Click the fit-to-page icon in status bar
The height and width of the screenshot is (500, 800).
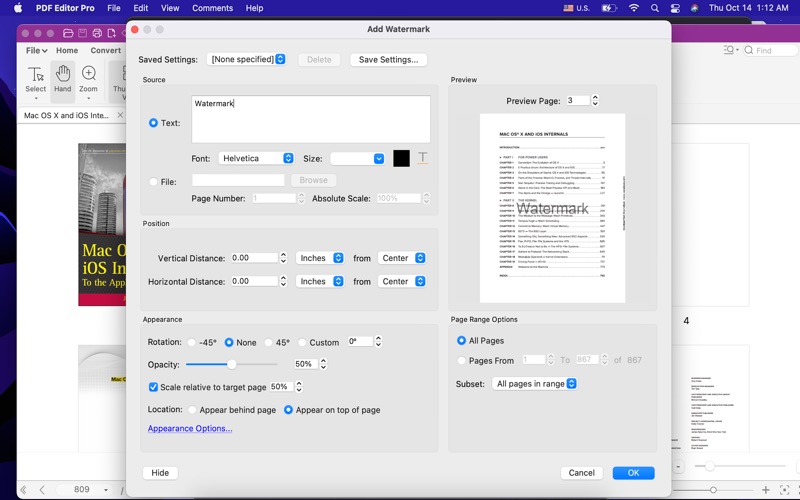[785, 490]
